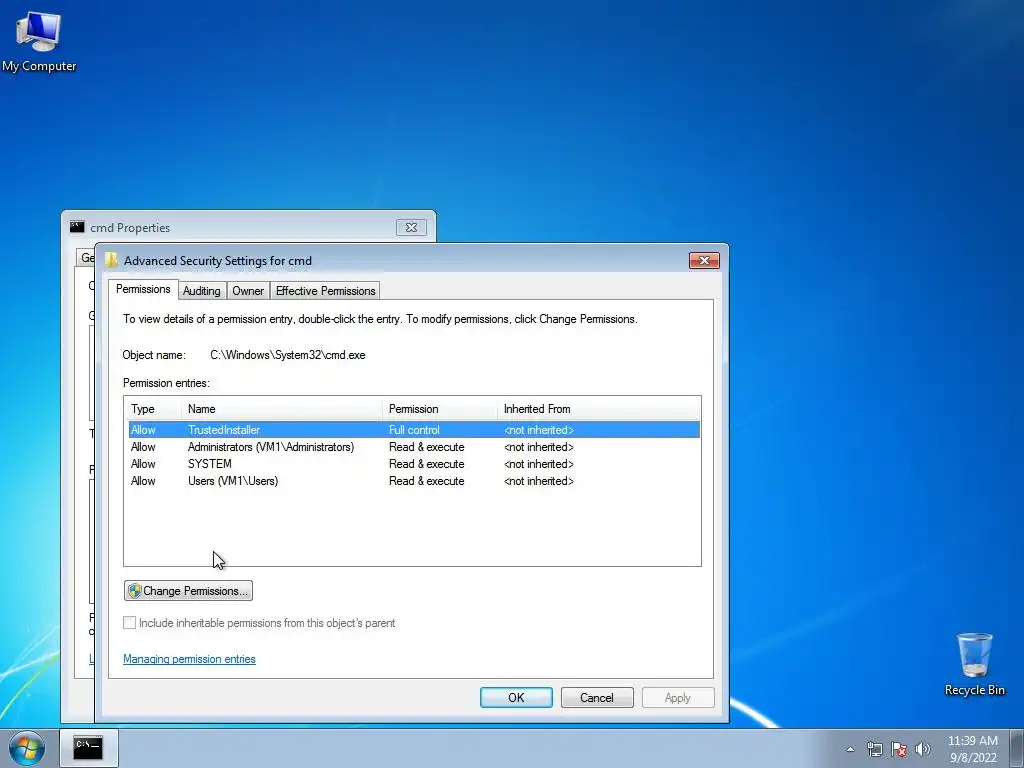The height and width of the screenshot is (768, 1024).
Task: Click the OK button
Action: pyautogui.click(x=516, y=697)
